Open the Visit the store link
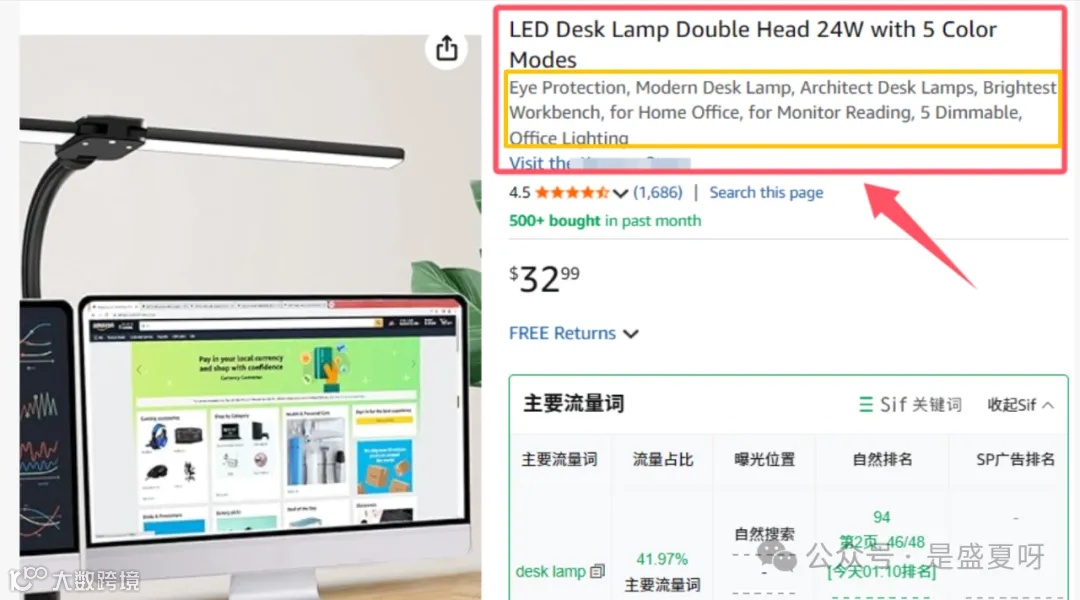Image resolution: width=1080 pixels, height=600 pixels. point(599,163)
